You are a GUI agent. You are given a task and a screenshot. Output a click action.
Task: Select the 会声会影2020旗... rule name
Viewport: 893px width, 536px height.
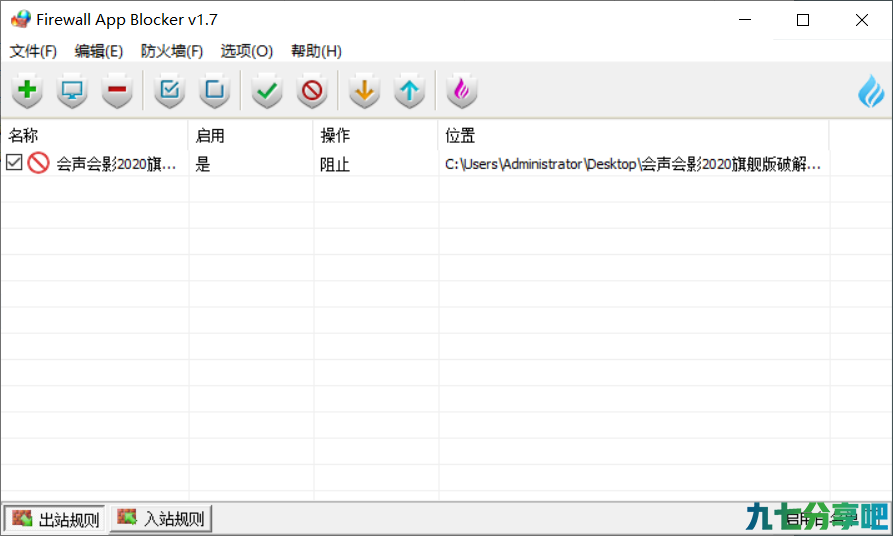pyautogui.click(x=116, y=165)
